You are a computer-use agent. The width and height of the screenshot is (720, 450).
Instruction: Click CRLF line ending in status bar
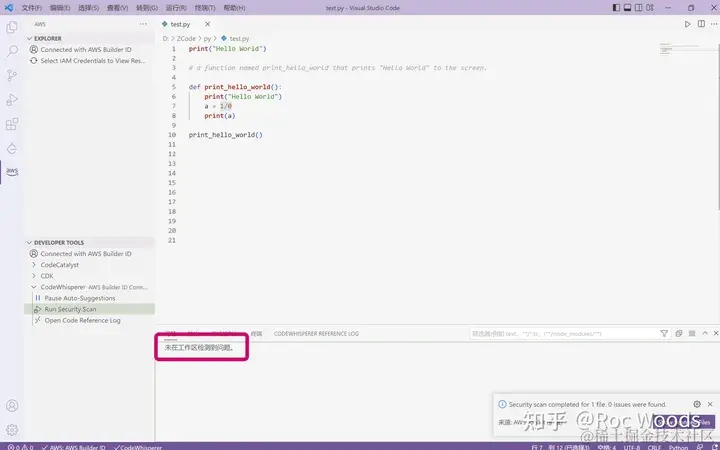click(x=654, y=447)
